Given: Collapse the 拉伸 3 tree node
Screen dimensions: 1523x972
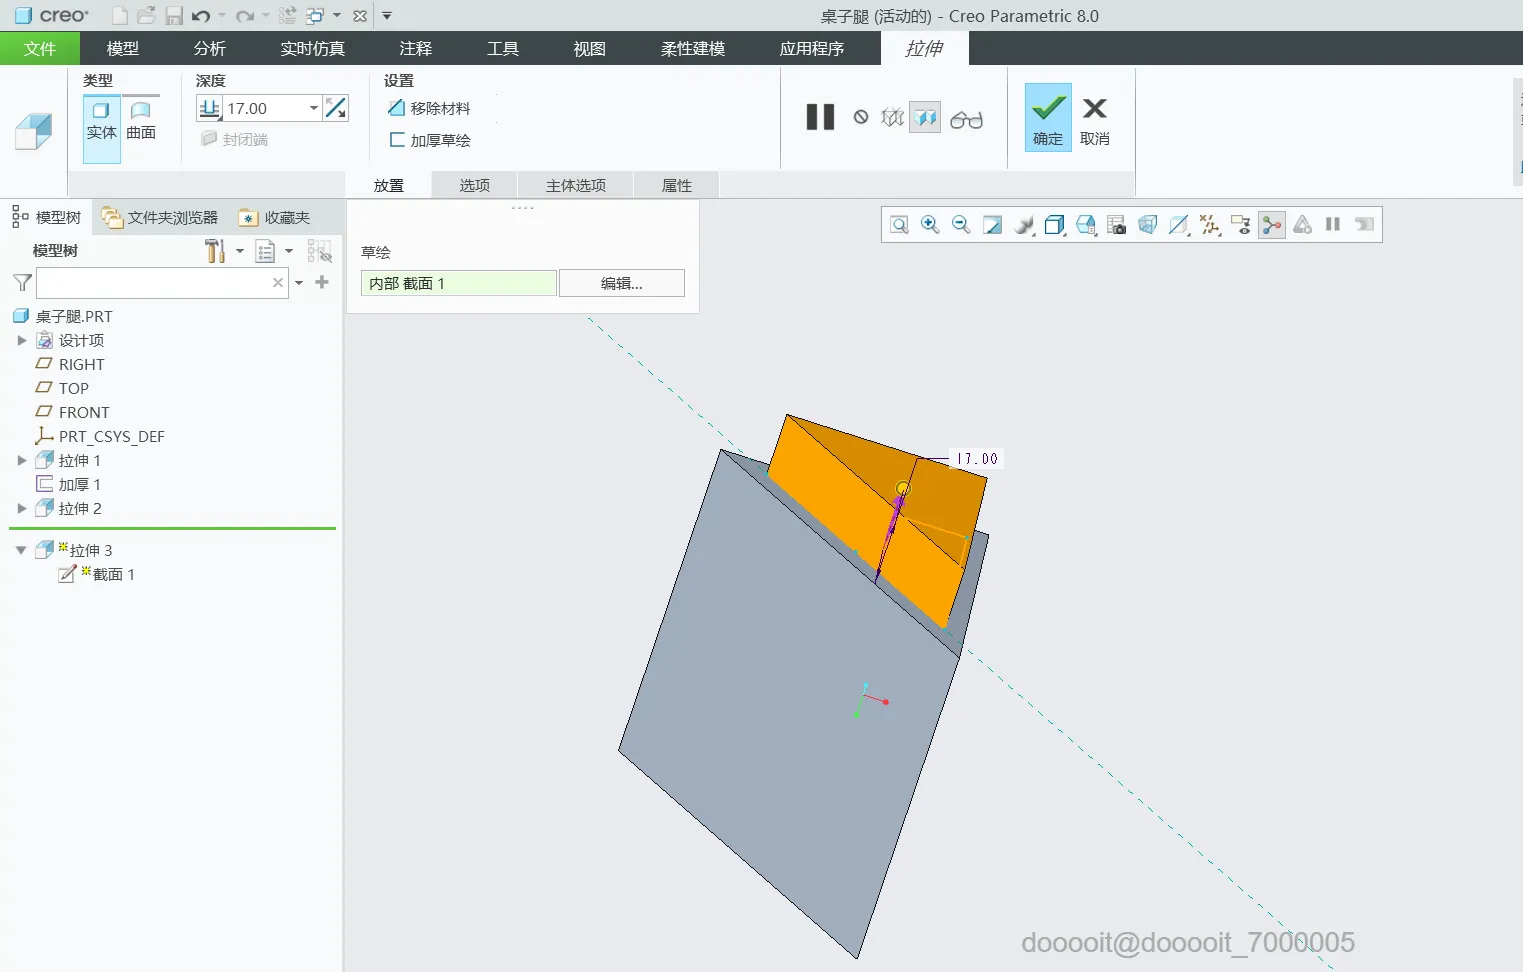Looking at the screenshot, I should point(21,550).
